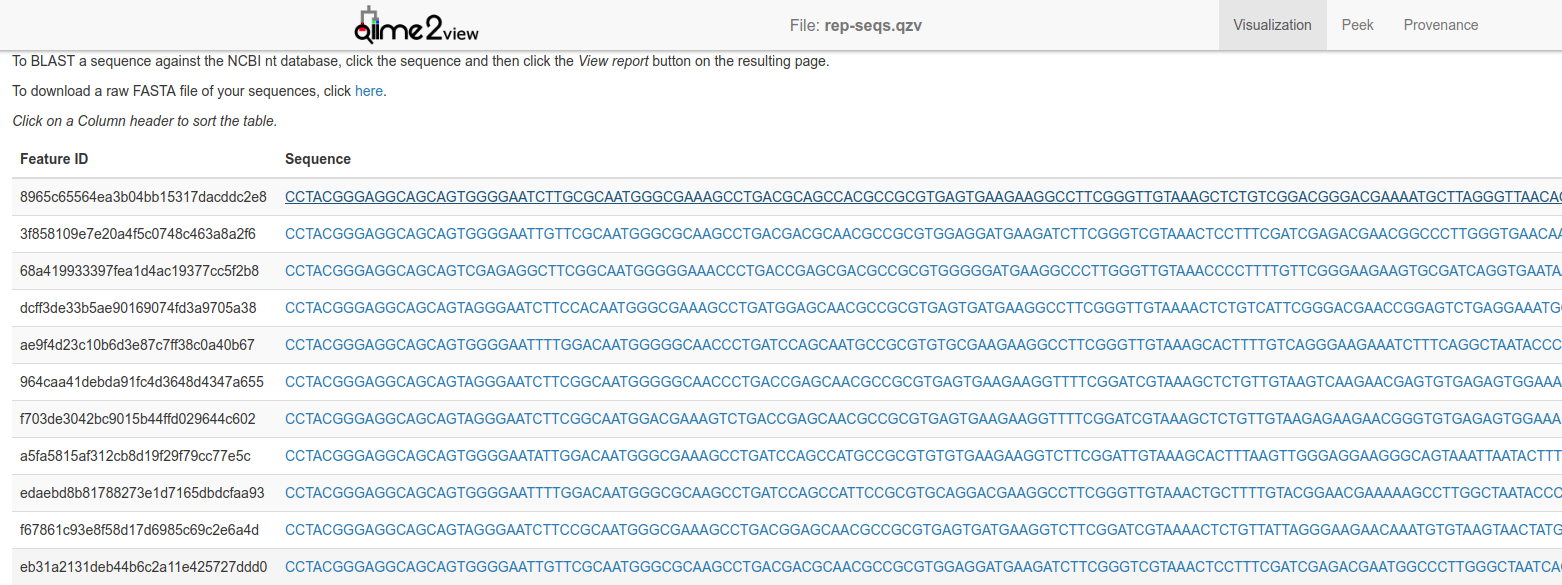Open the edaebd8b81788273e1d7165dbdcfaa93 sequence link

coord(923,493)
